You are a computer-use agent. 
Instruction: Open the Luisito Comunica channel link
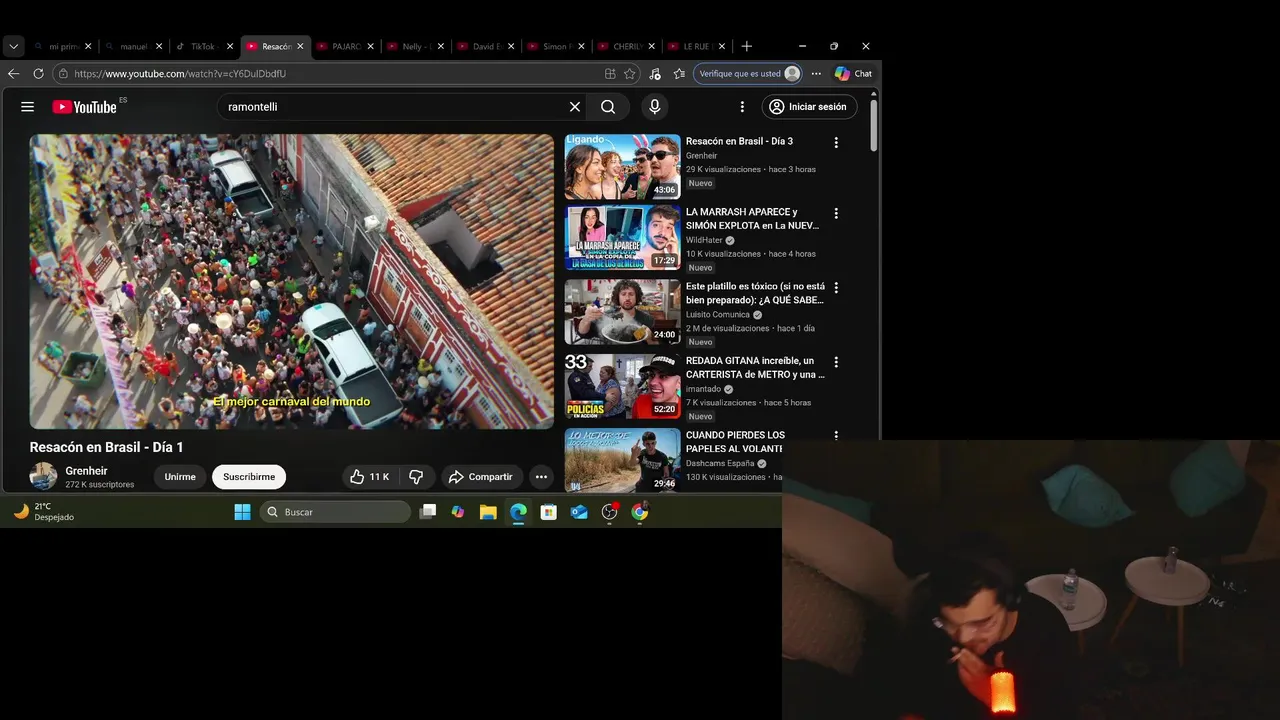pos(718,314)
